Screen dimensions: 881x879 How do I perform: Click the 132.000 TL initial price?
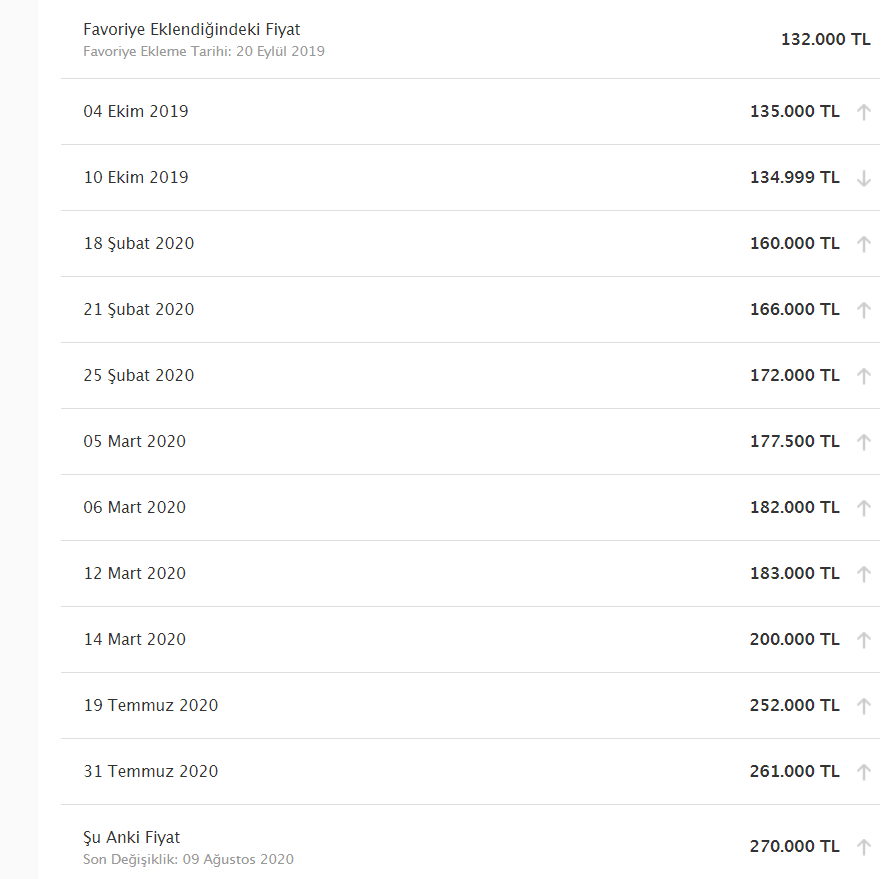point(825,39)
